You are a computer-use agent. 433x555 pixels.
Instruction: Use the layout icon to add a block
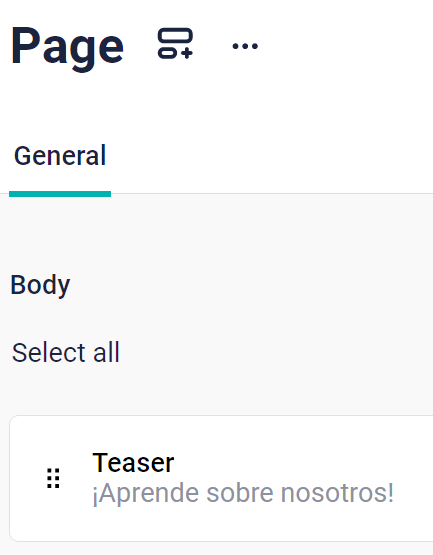point(175,43)
